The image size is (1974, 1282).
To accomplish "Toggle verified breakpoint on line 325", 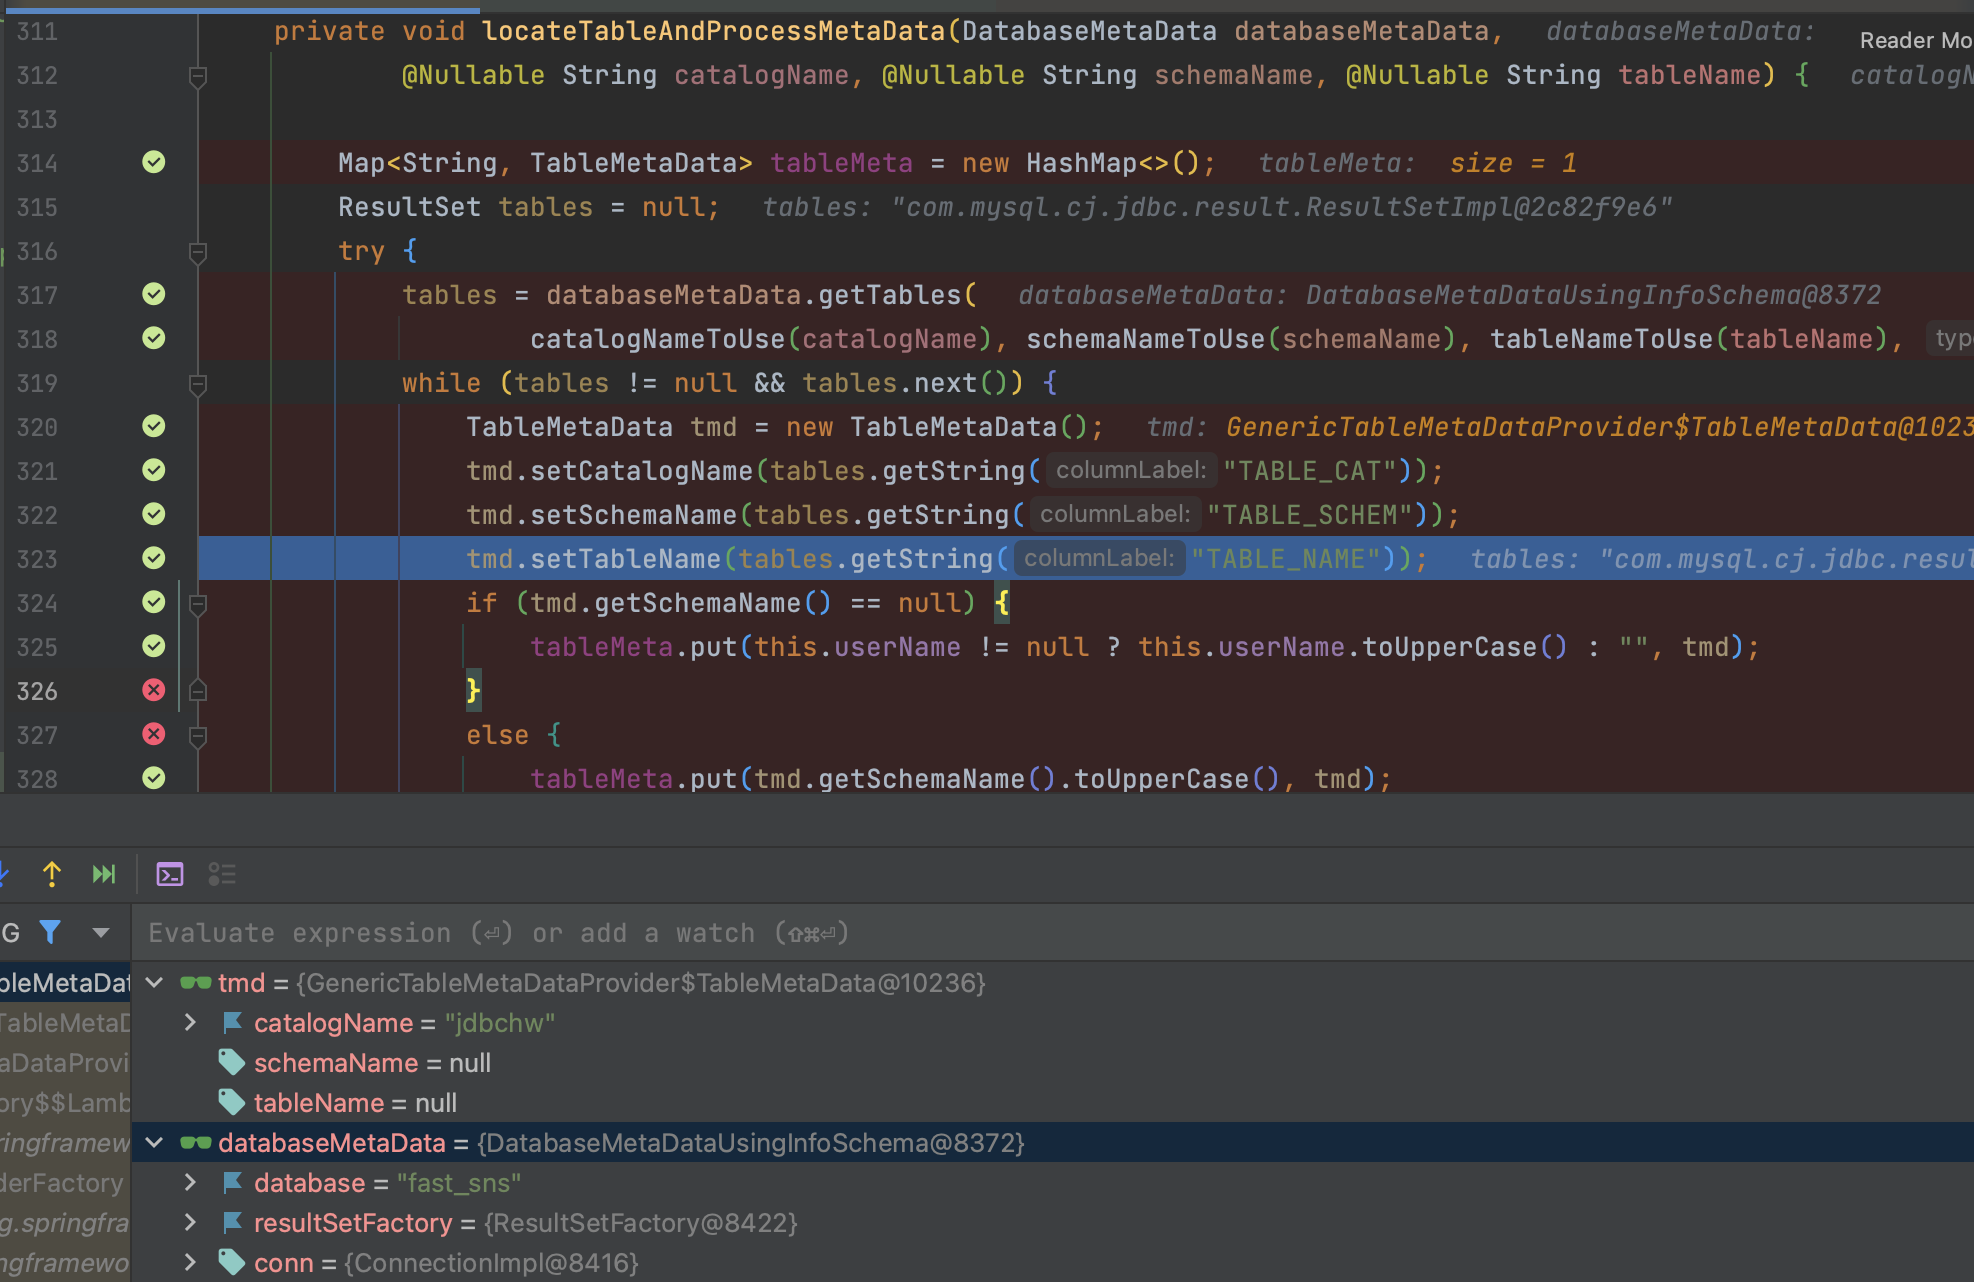I will 153,646.
